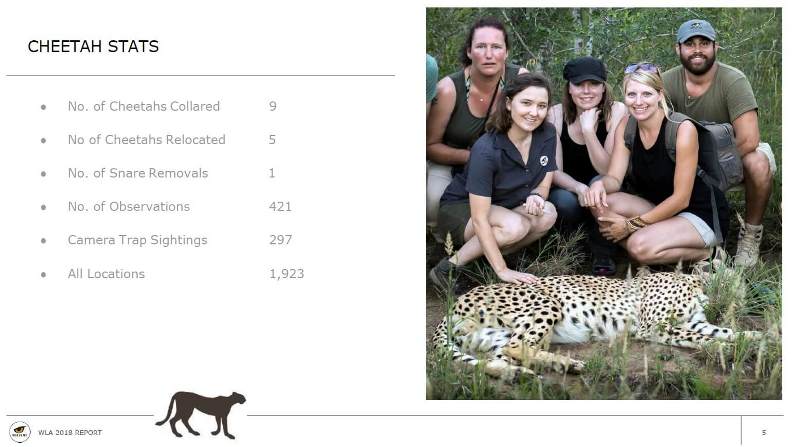Click the observations count 421
800x447 pixels.
(279, 207)
